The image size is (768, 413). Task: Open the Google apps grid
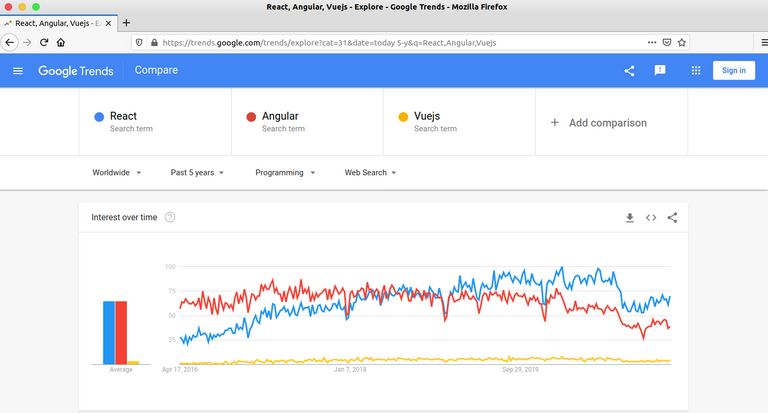[696, 70]
